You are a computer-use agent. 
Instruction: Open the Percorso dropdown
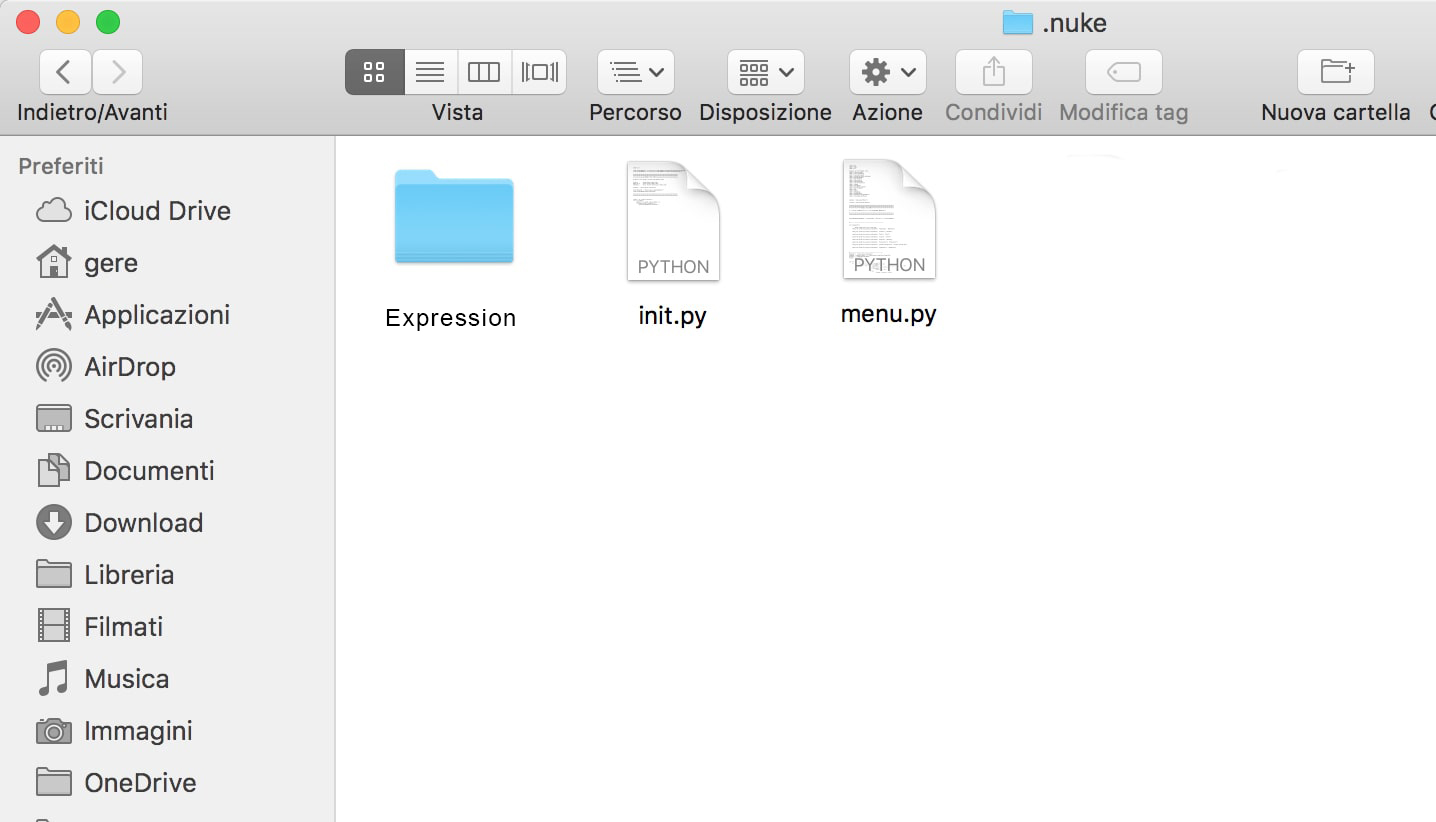(635, 71)
